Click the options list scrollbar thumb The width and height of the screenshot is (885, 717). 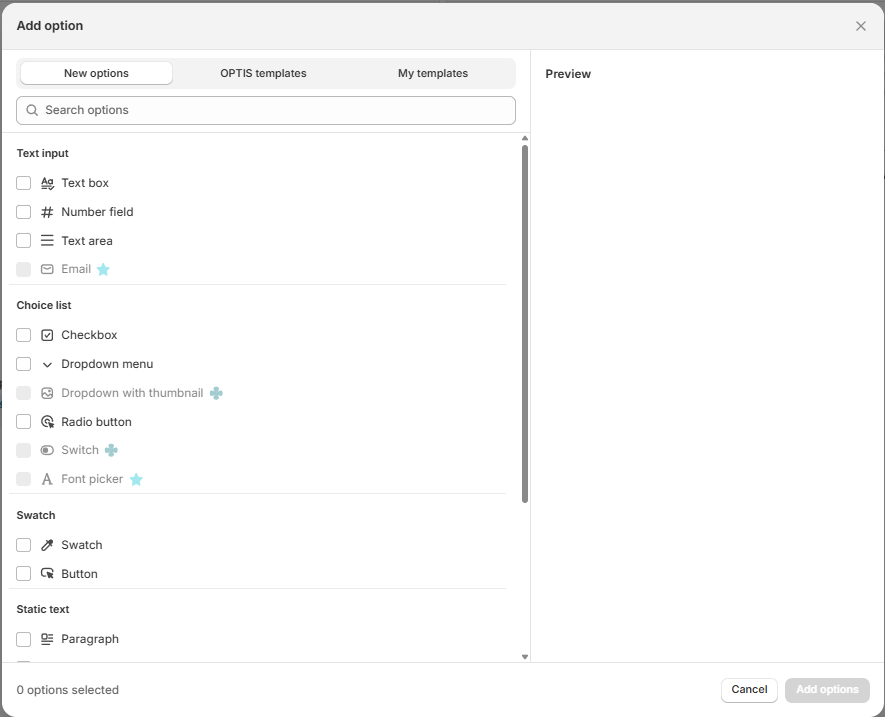525,324
